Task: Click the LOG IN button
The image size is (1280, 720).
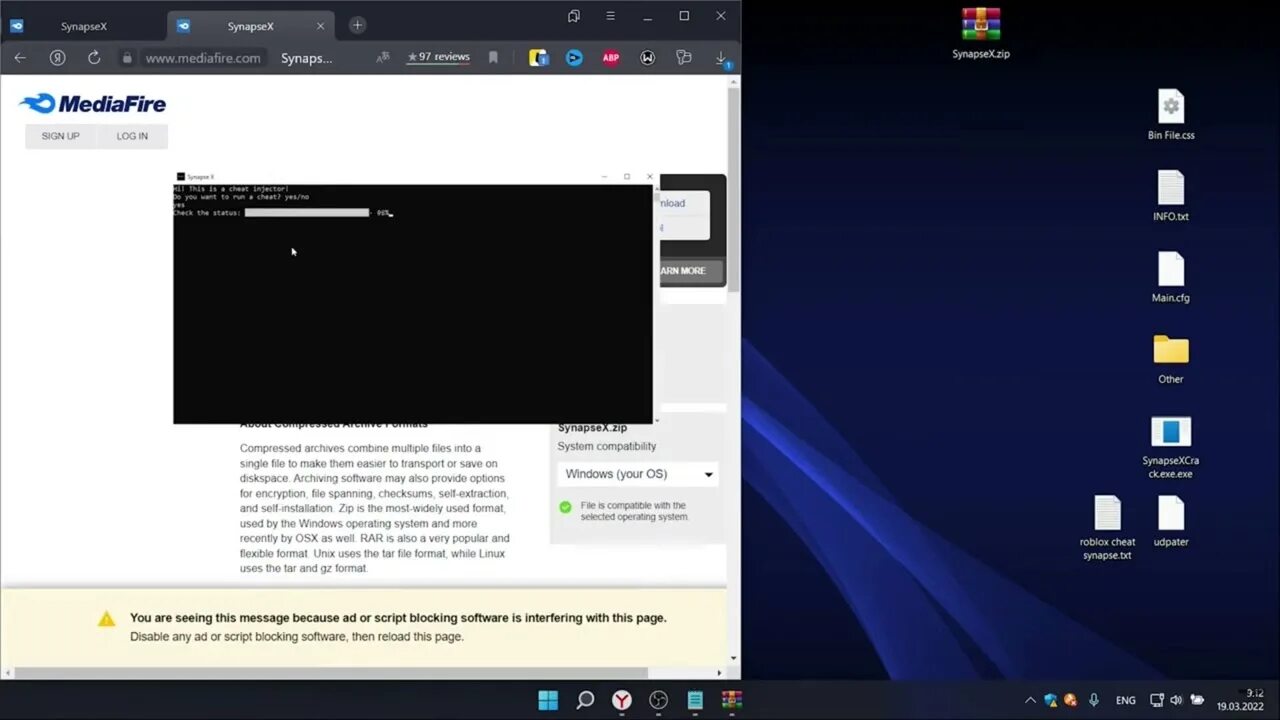Action: (x=132, y=136)
